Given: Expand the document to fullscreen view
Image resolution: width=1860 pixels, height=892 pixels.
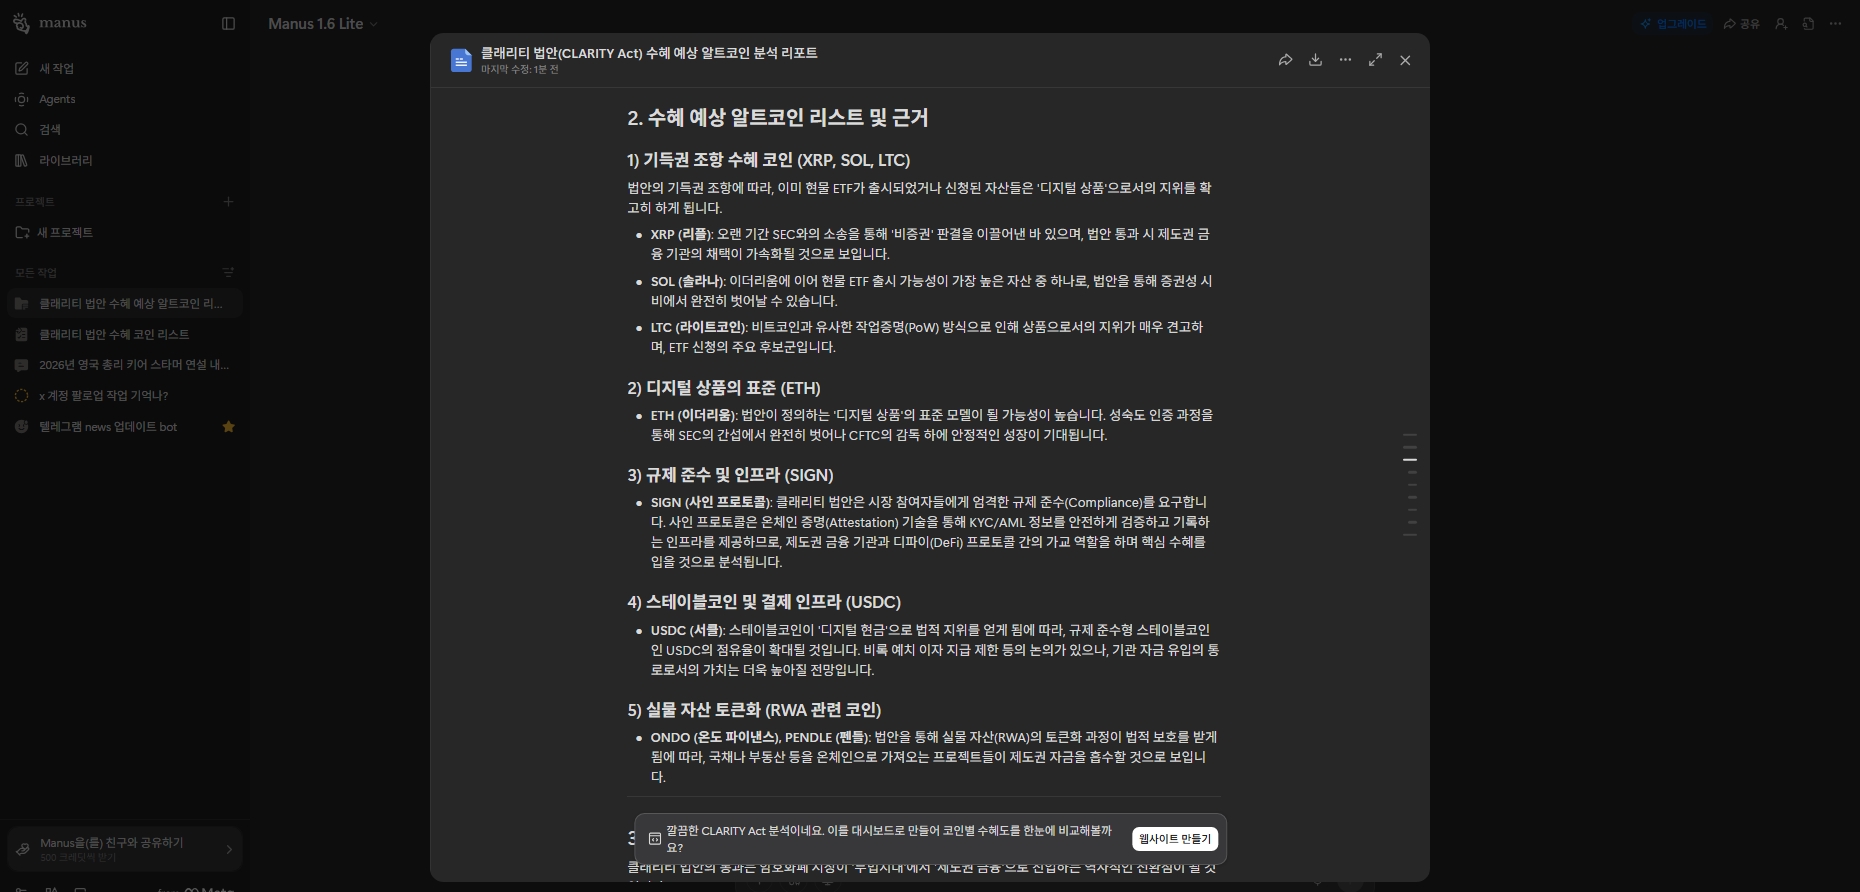Looking at the screenshot, I should pyautogui.click(x=1375, y=60).
